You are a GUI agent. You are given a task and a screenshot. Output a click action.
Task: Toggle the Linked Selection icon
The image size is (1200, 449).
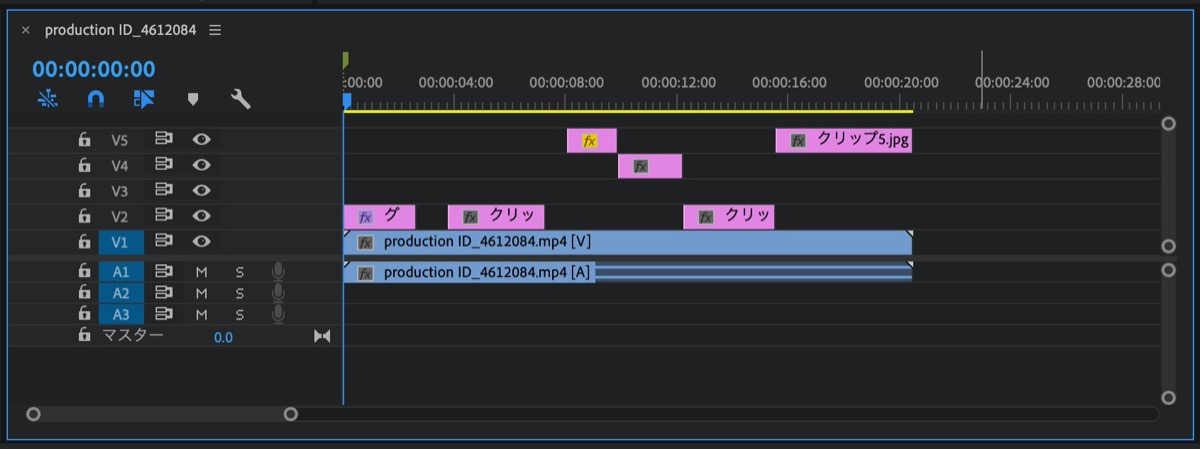(144, 99)
